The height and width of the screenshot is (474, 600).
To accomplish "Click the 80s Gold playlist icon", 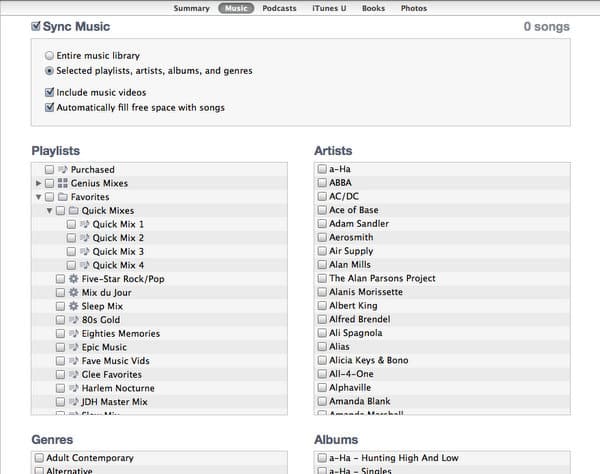I will (x=73, y=320).
